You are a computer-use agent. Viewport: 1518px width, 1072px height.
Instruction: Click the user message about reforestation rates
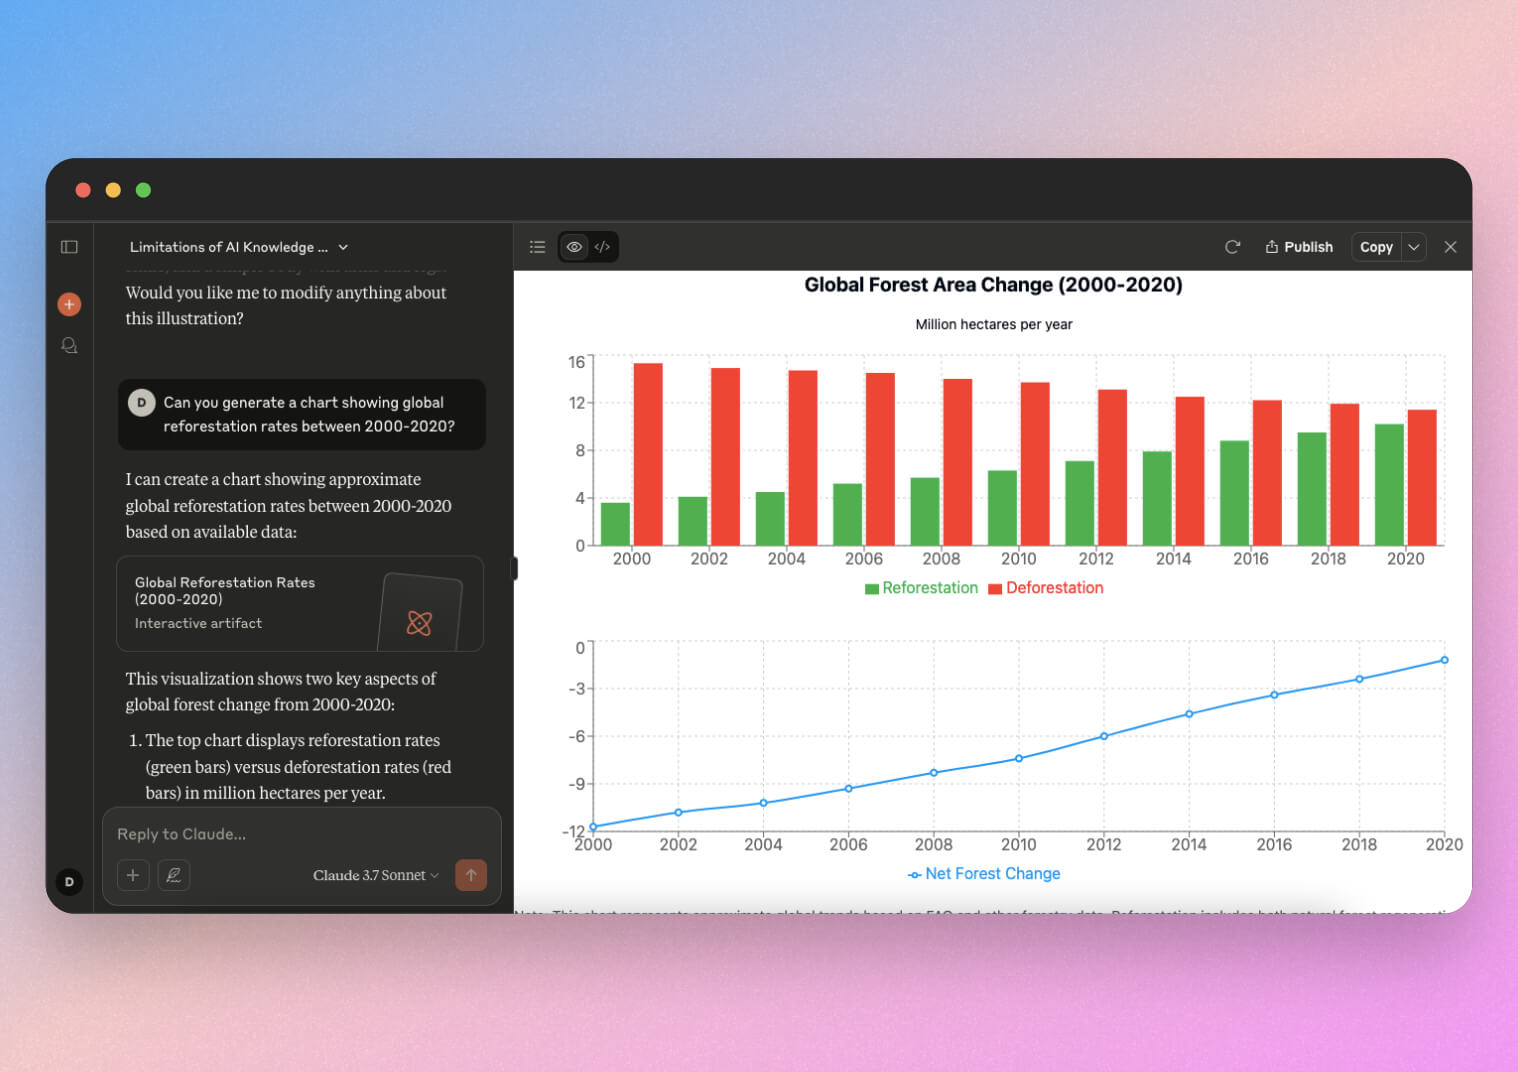click(x=302, y=414)
